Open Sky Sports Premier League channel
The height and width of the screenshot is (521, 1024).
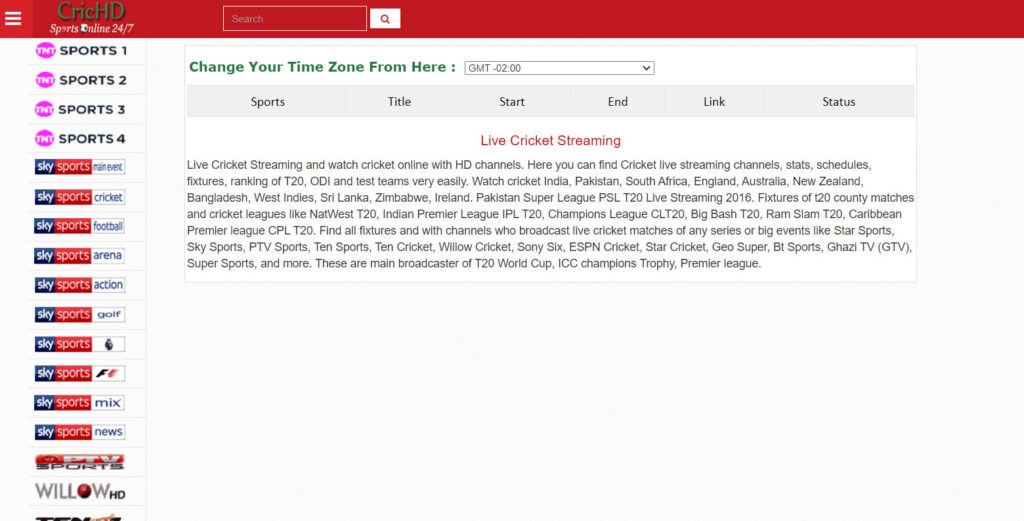80,343
